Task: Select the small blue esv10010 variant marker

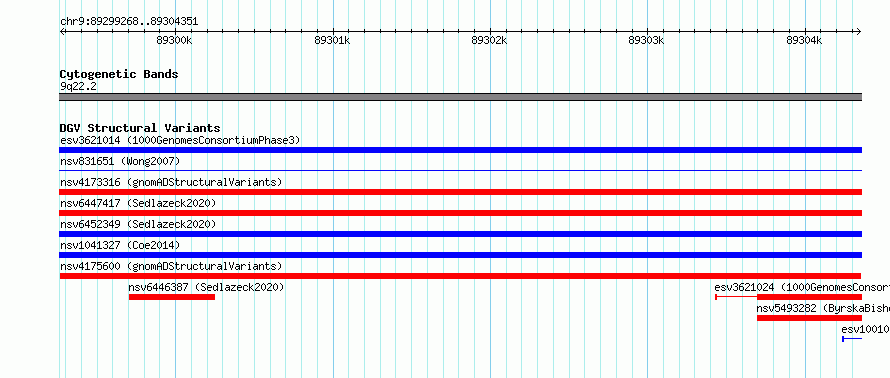Action: point(852,339)
